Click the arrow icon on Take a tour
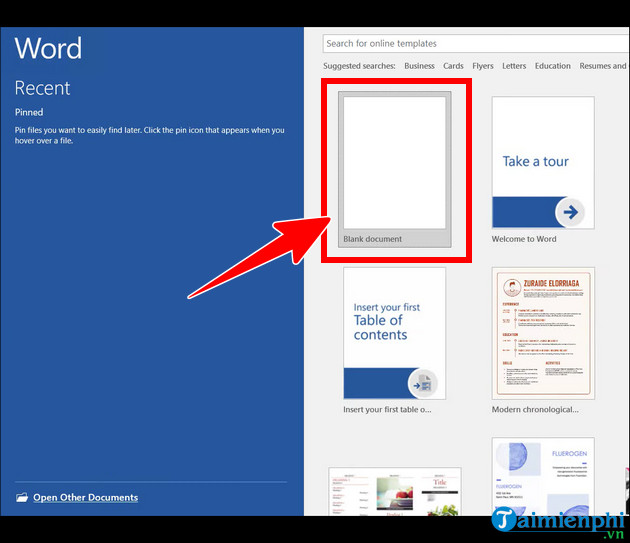The width and height of the screenshot is (630, 543). [570, 212]
